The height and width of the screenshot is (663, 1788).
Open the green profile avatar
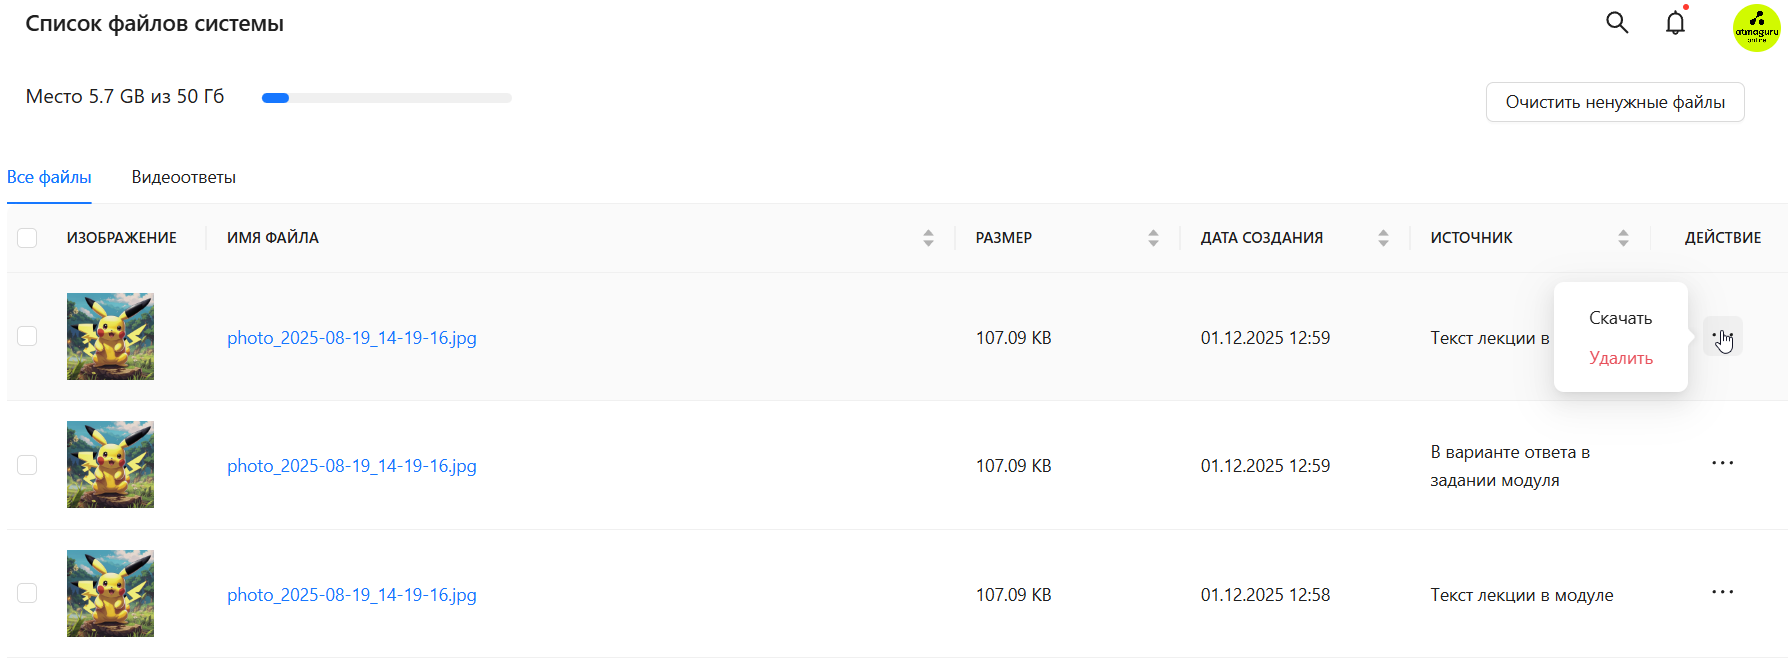coord(1756,27)
